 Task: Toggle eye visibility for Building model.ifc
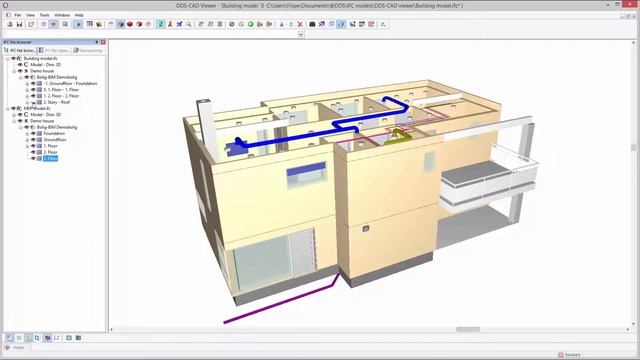13,58
